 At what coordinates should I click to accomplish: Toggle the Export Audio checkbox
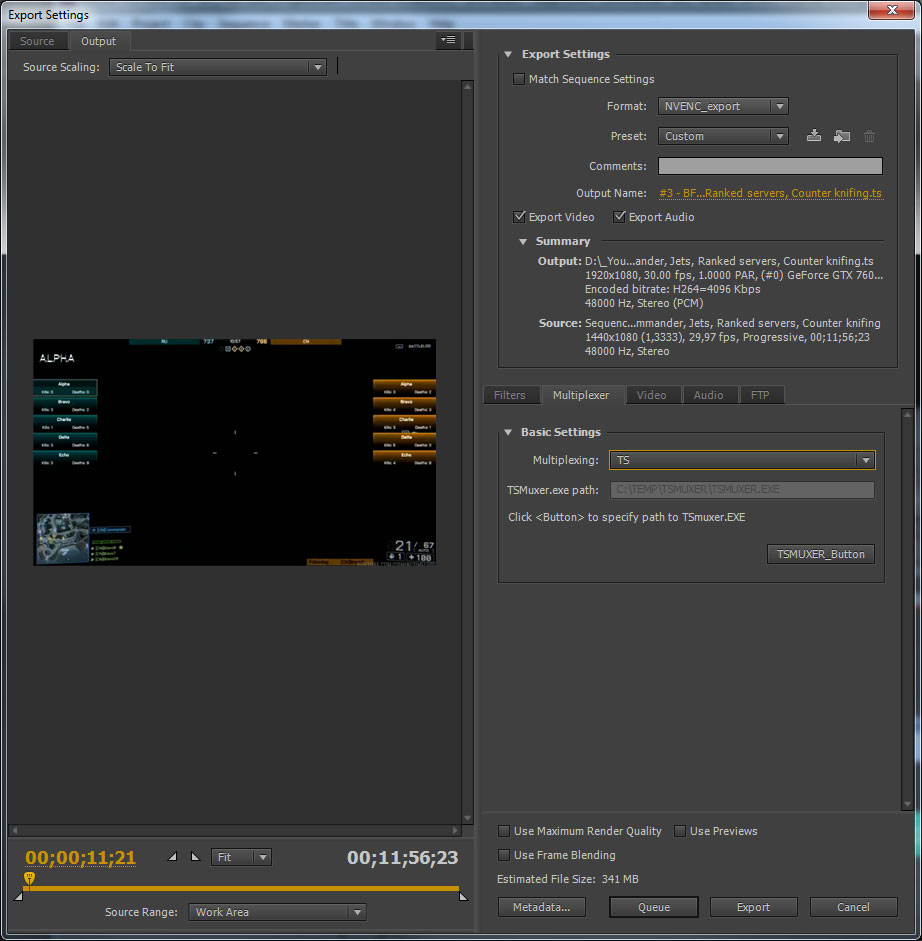619,217
